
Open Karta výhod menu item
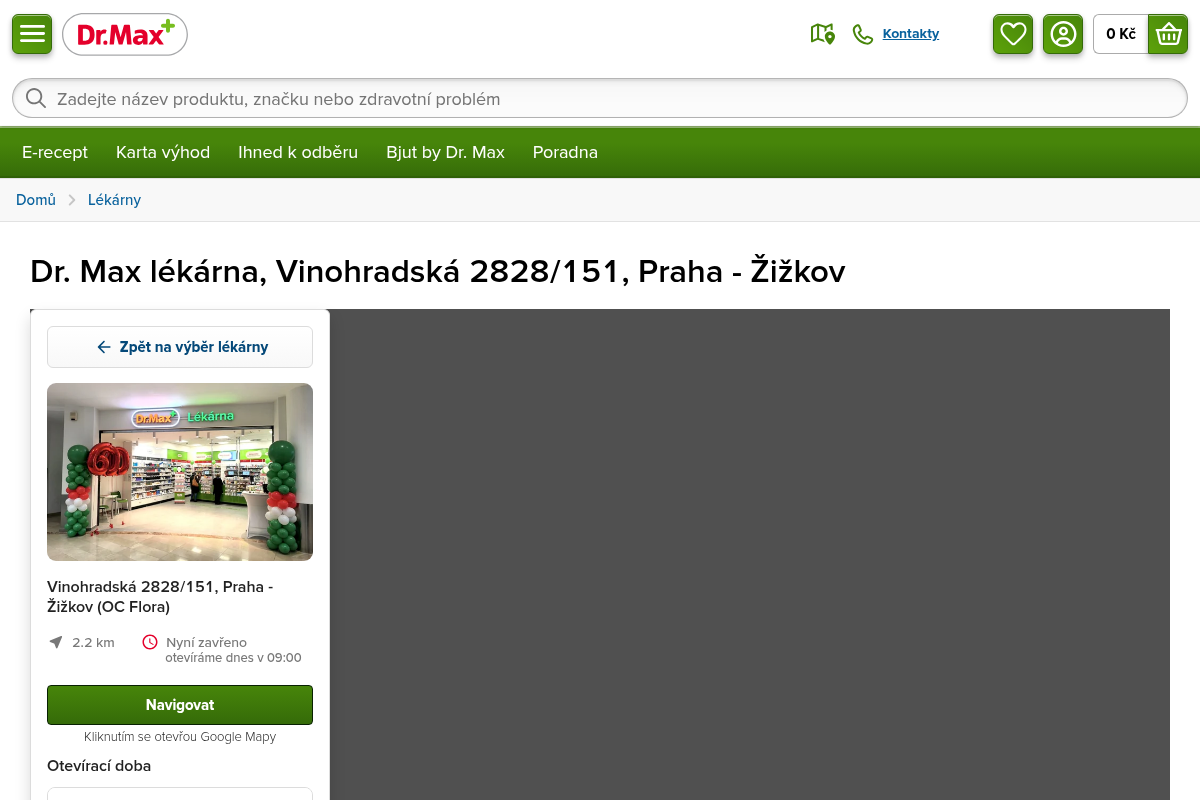coord(163,152)
